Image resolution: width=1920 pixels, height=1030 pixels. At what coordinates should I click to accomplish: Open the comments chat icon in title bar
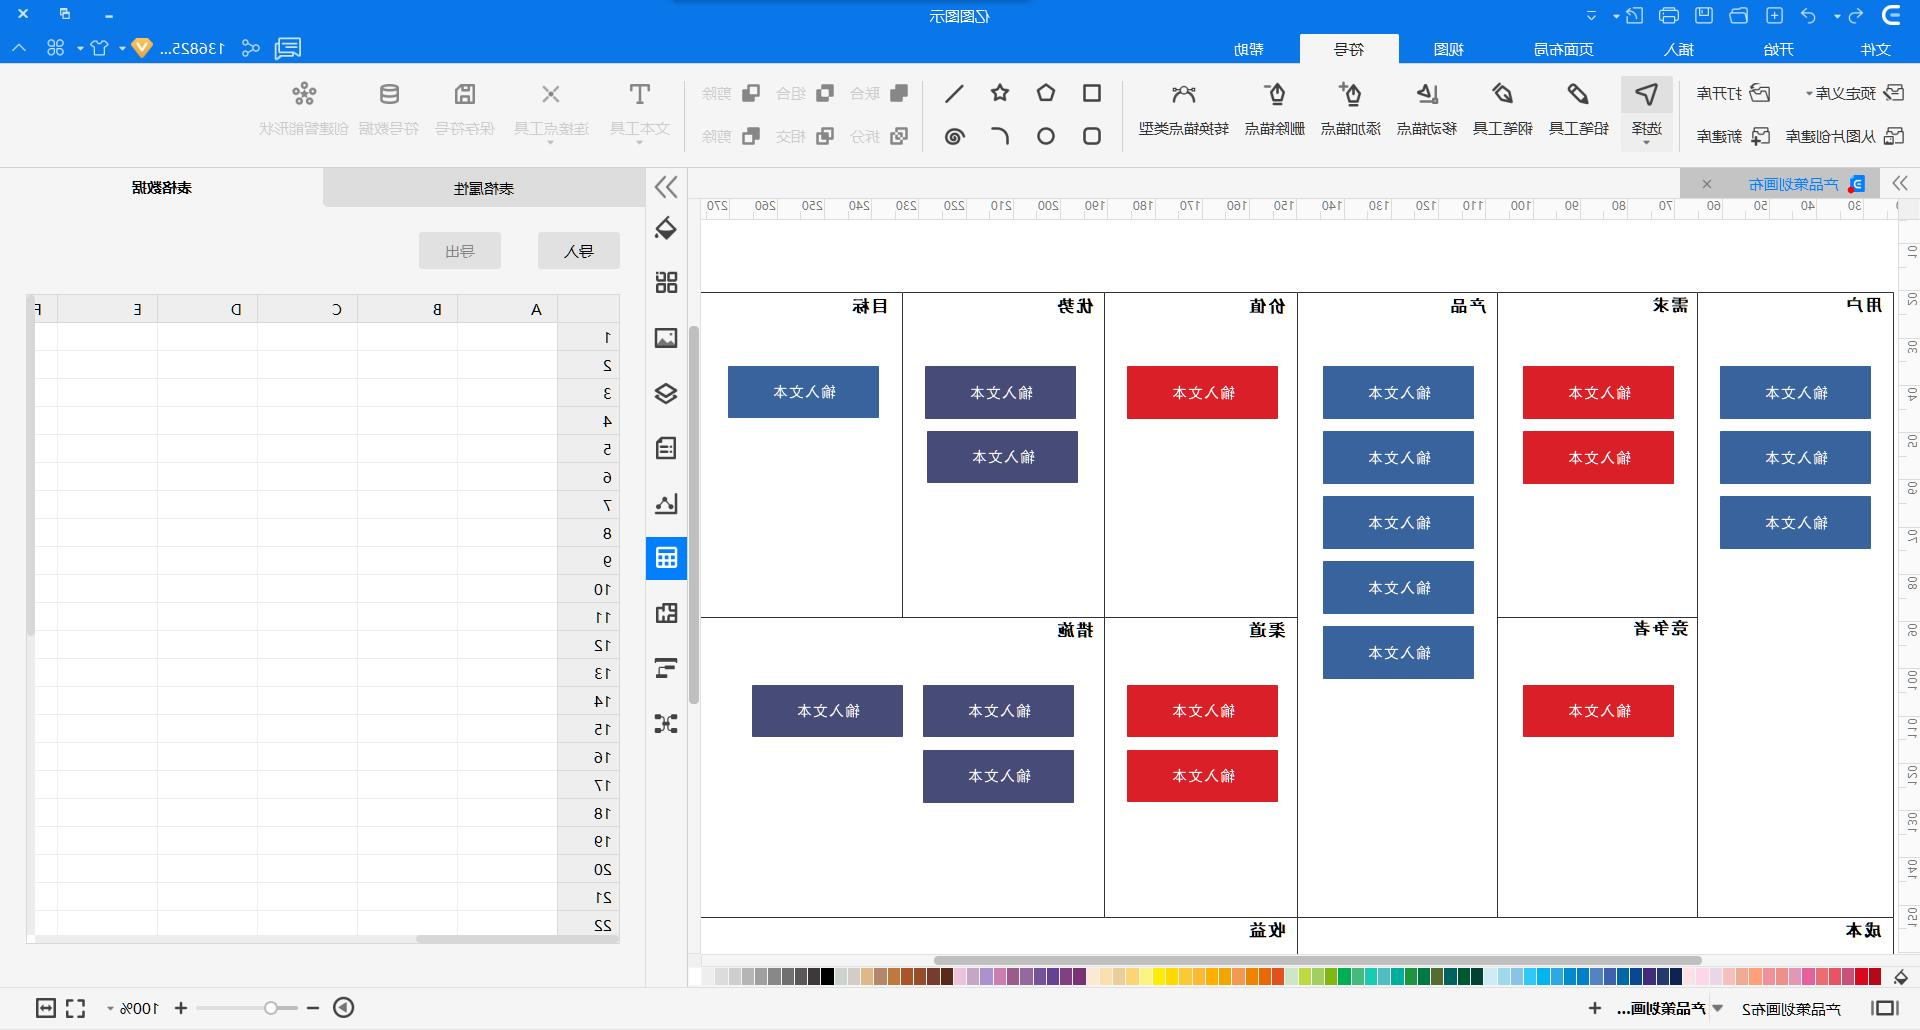(288, 48)
